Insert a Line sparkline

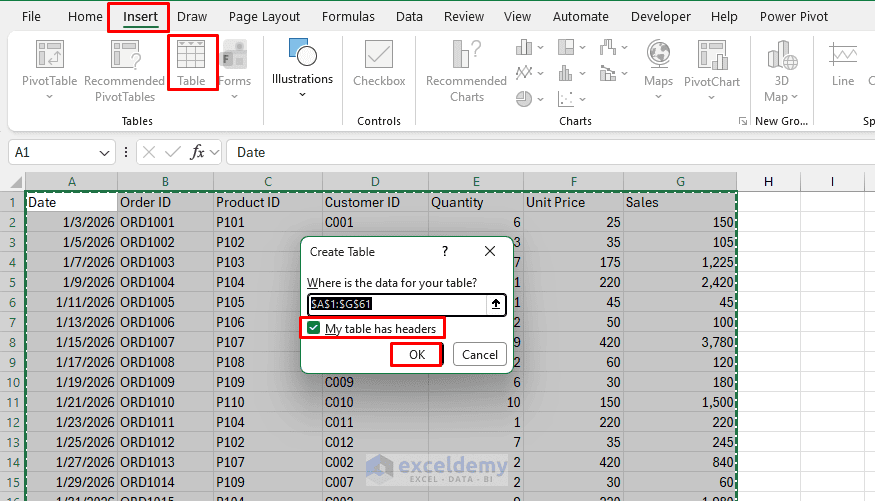pyautogui.click(x=843, y=62)
